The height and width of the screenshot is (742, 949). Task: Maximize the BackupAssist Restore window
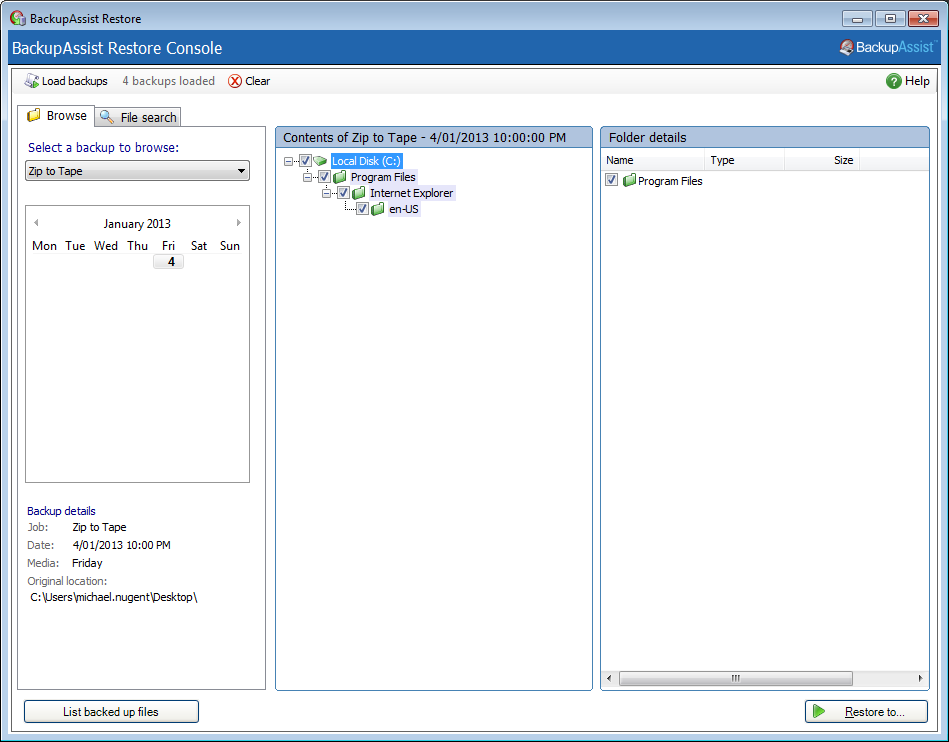(890, 18)
